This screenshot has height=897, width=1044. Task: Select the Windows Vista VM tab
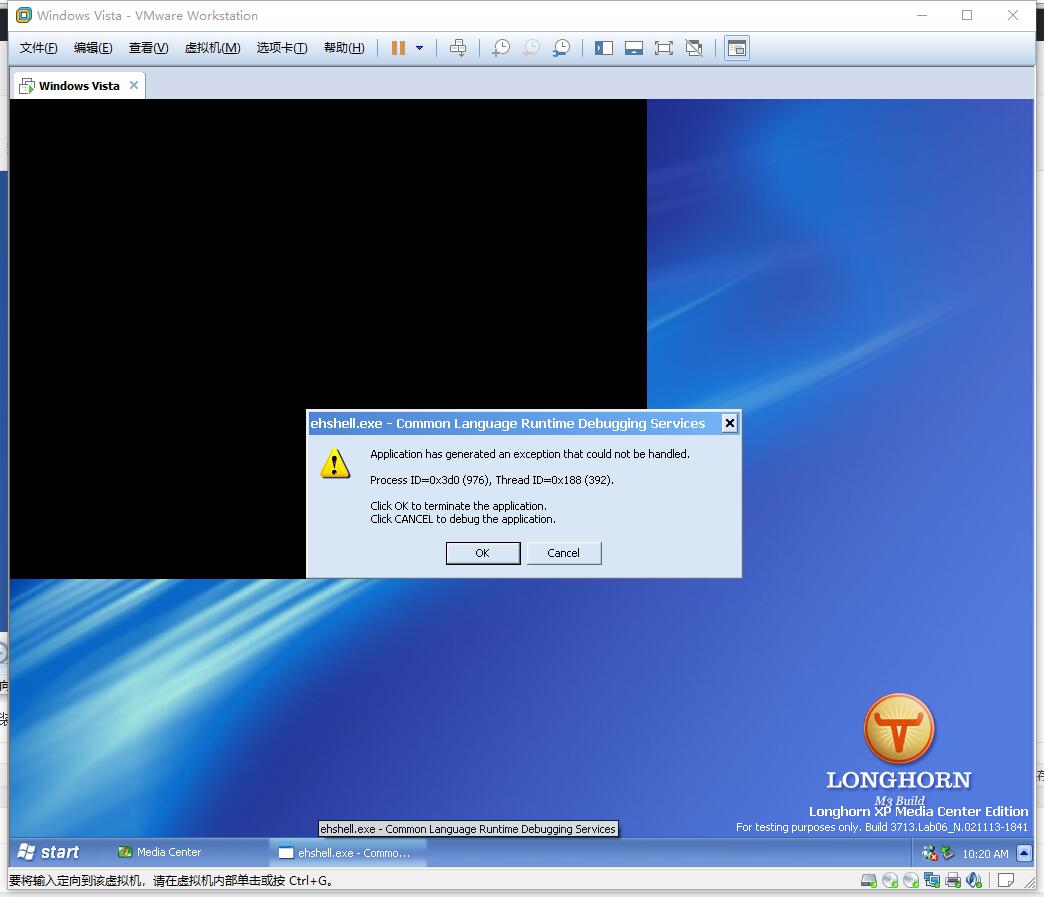pos(79,86)
